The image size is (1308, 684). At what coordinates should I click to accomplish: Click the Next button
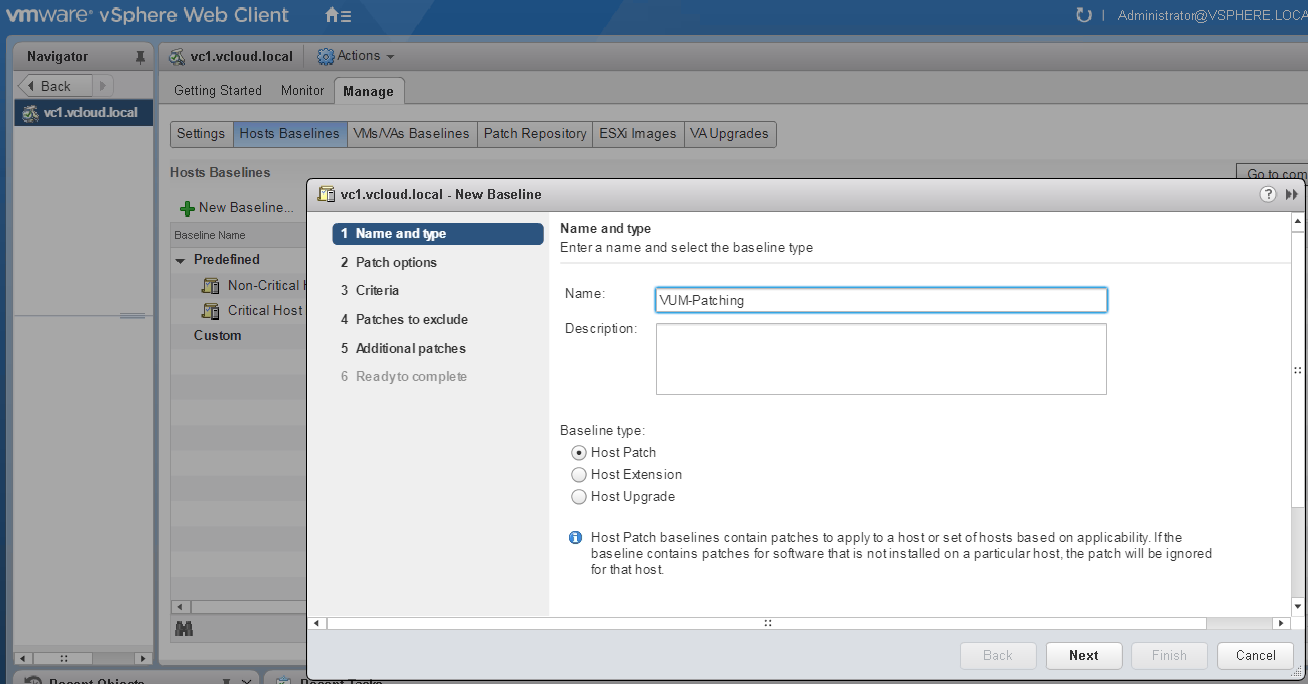coord(1083,656)
